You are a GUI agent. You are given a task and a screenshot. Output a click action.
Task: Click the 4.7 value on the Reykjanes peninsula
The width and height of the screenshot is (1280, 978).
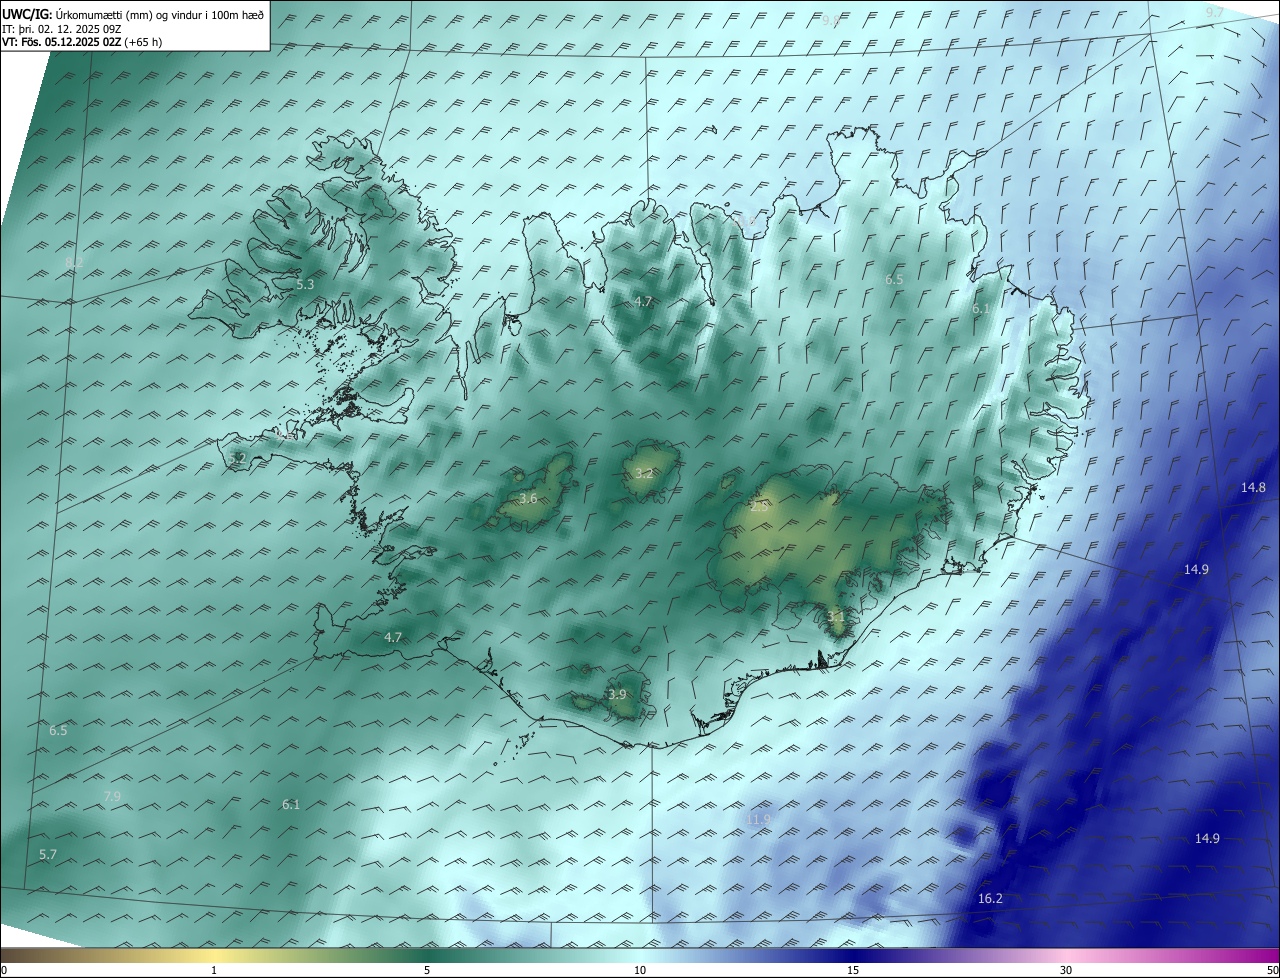393,637
